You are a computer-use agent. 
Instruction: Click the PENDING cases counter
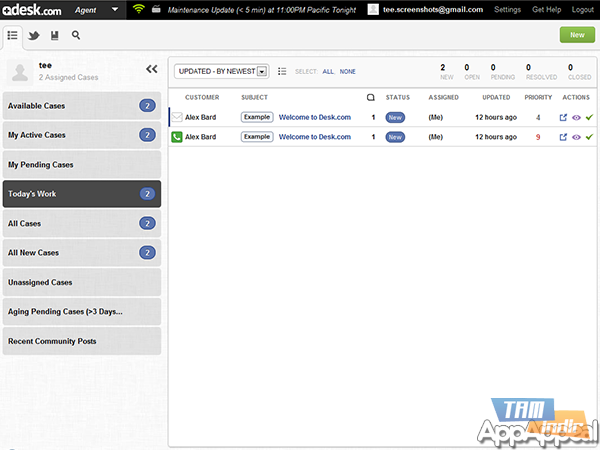coord(502,72)
